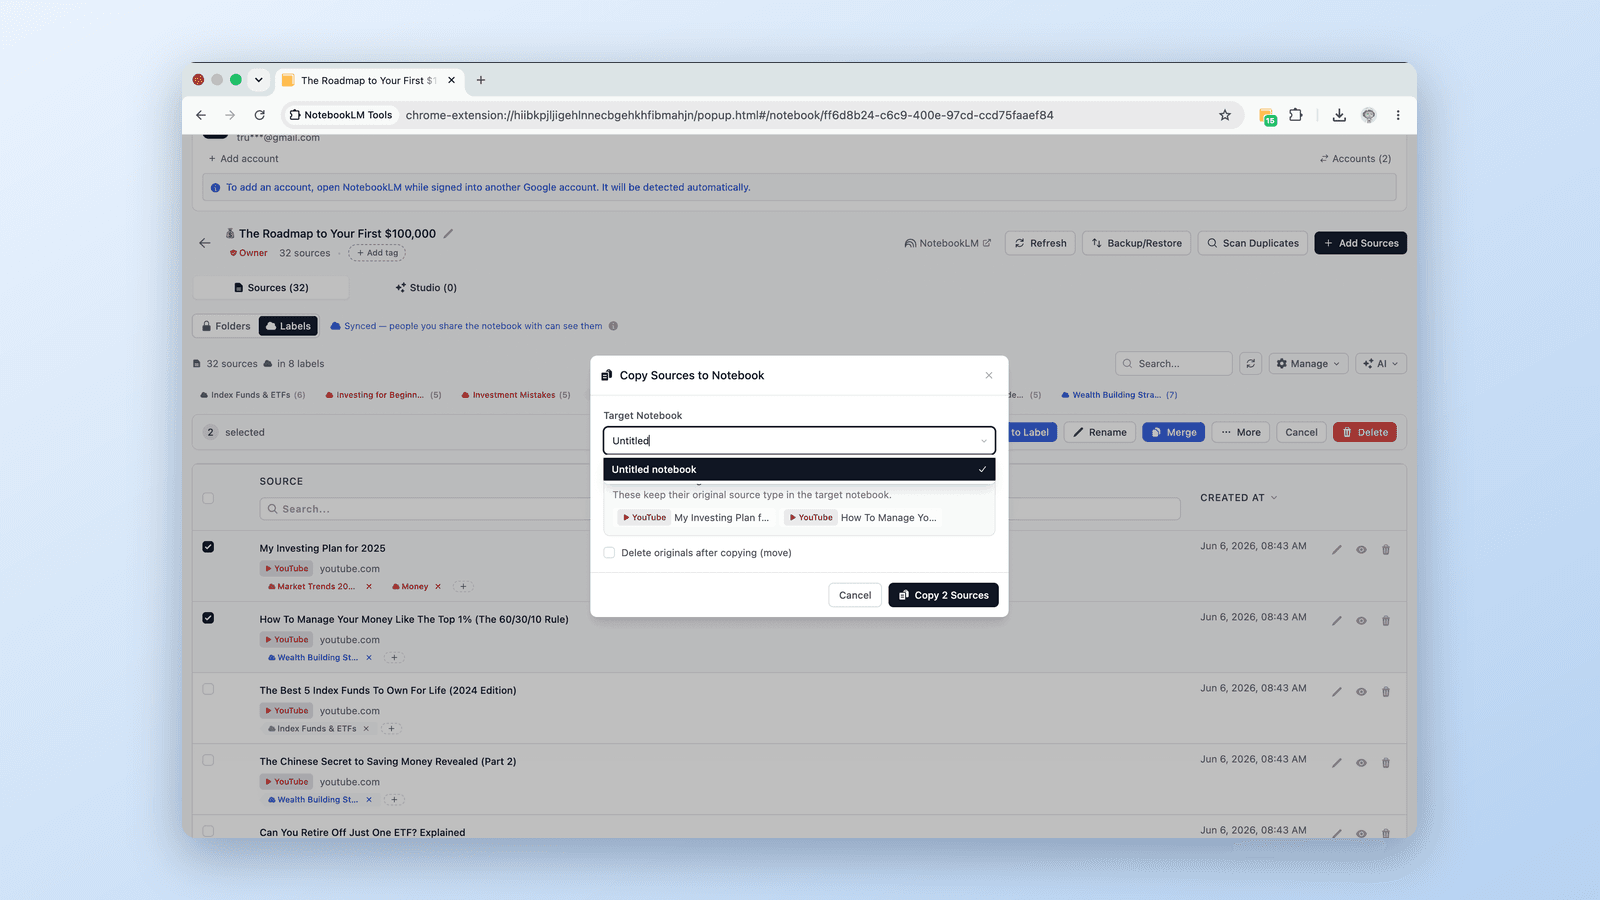
Task: Uncheck My Investing Plan for 2025 row
Action: tap(208, 547)
